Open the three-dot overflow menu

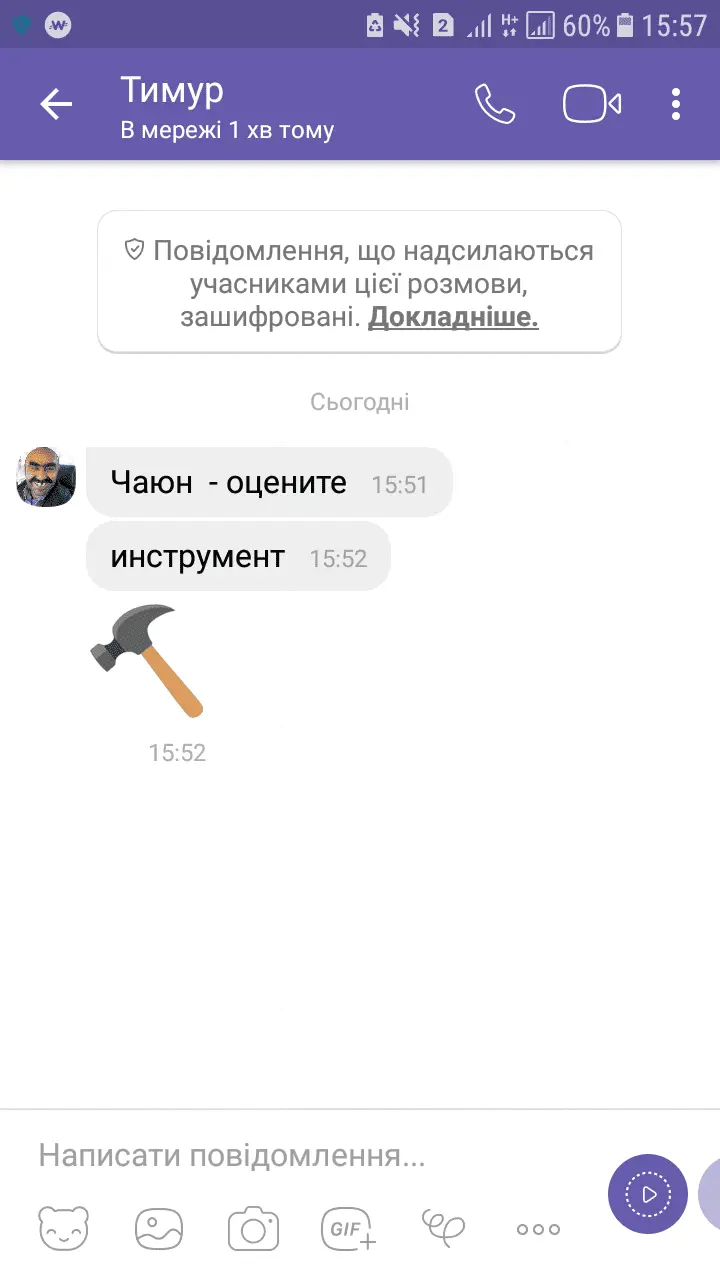coord(676,104)
